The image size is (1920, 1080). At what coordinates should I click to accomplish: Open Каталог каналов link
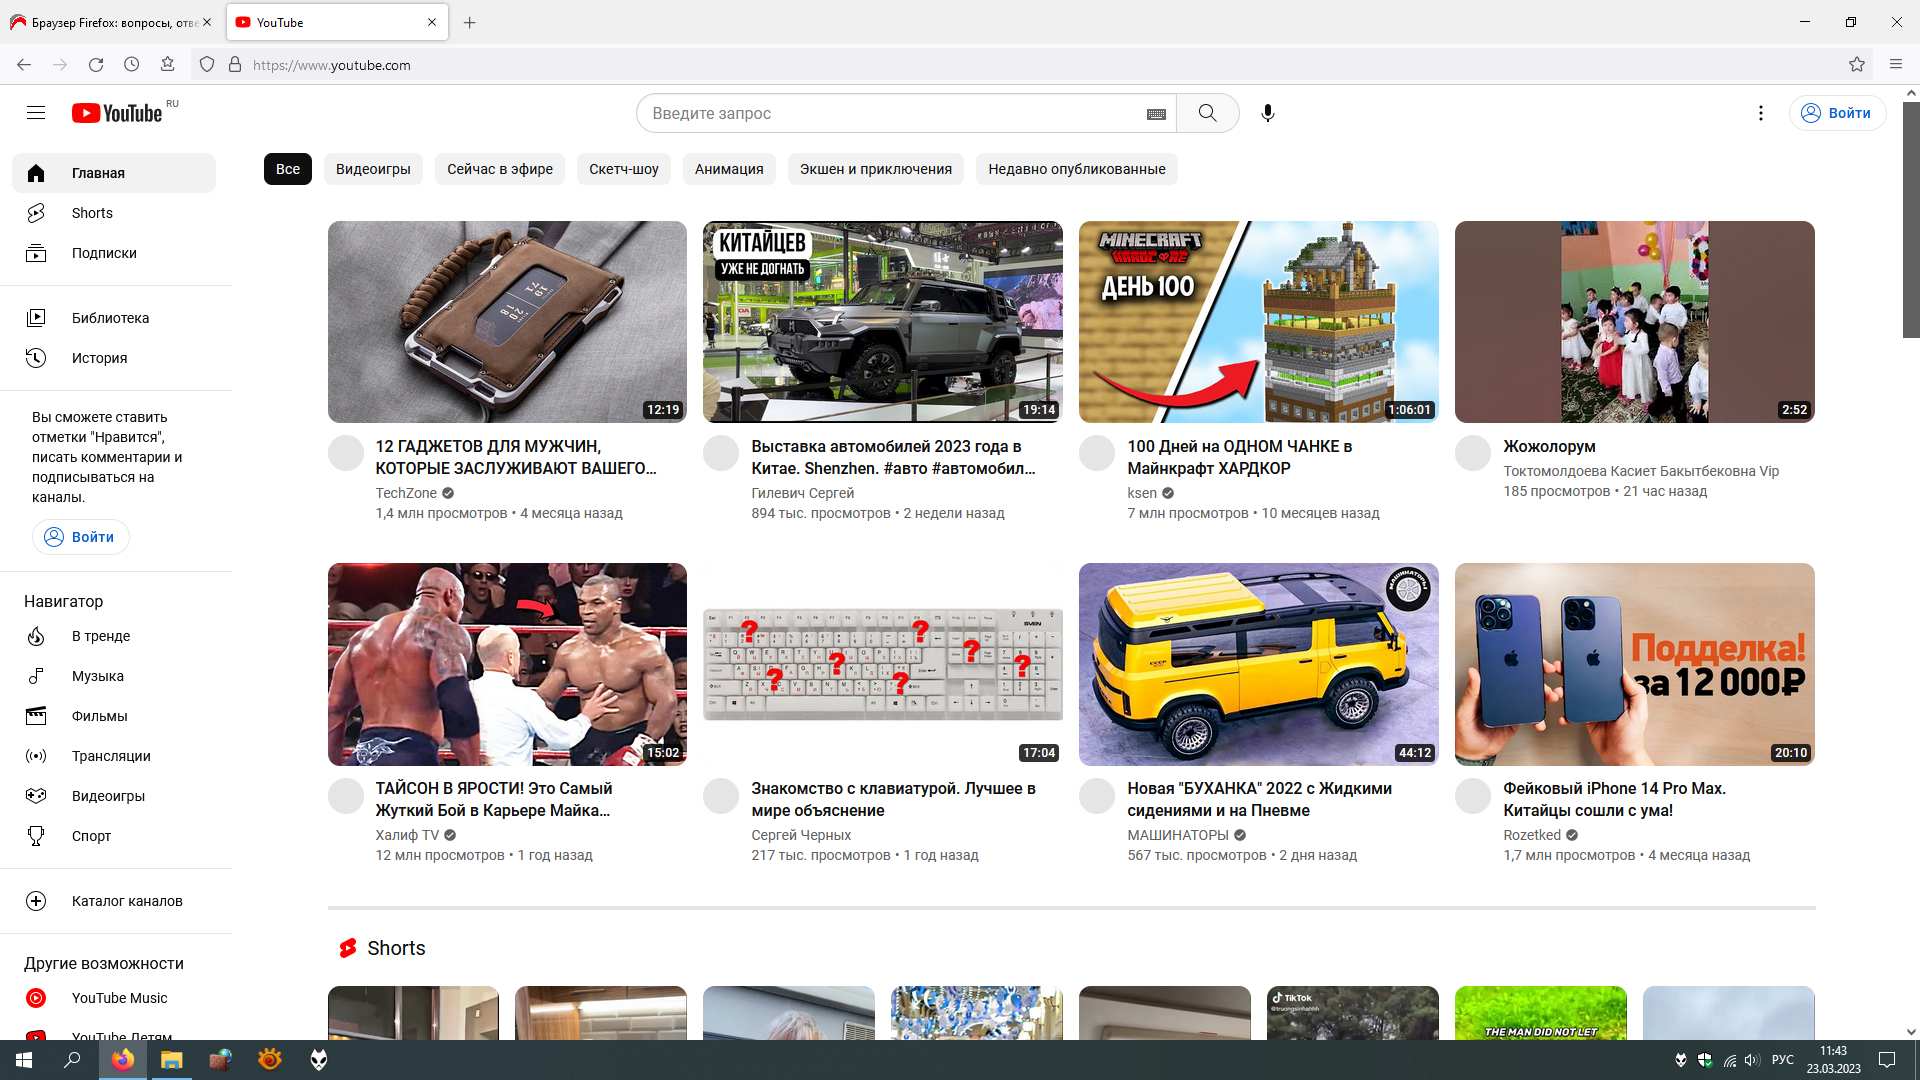click(127, 901)
